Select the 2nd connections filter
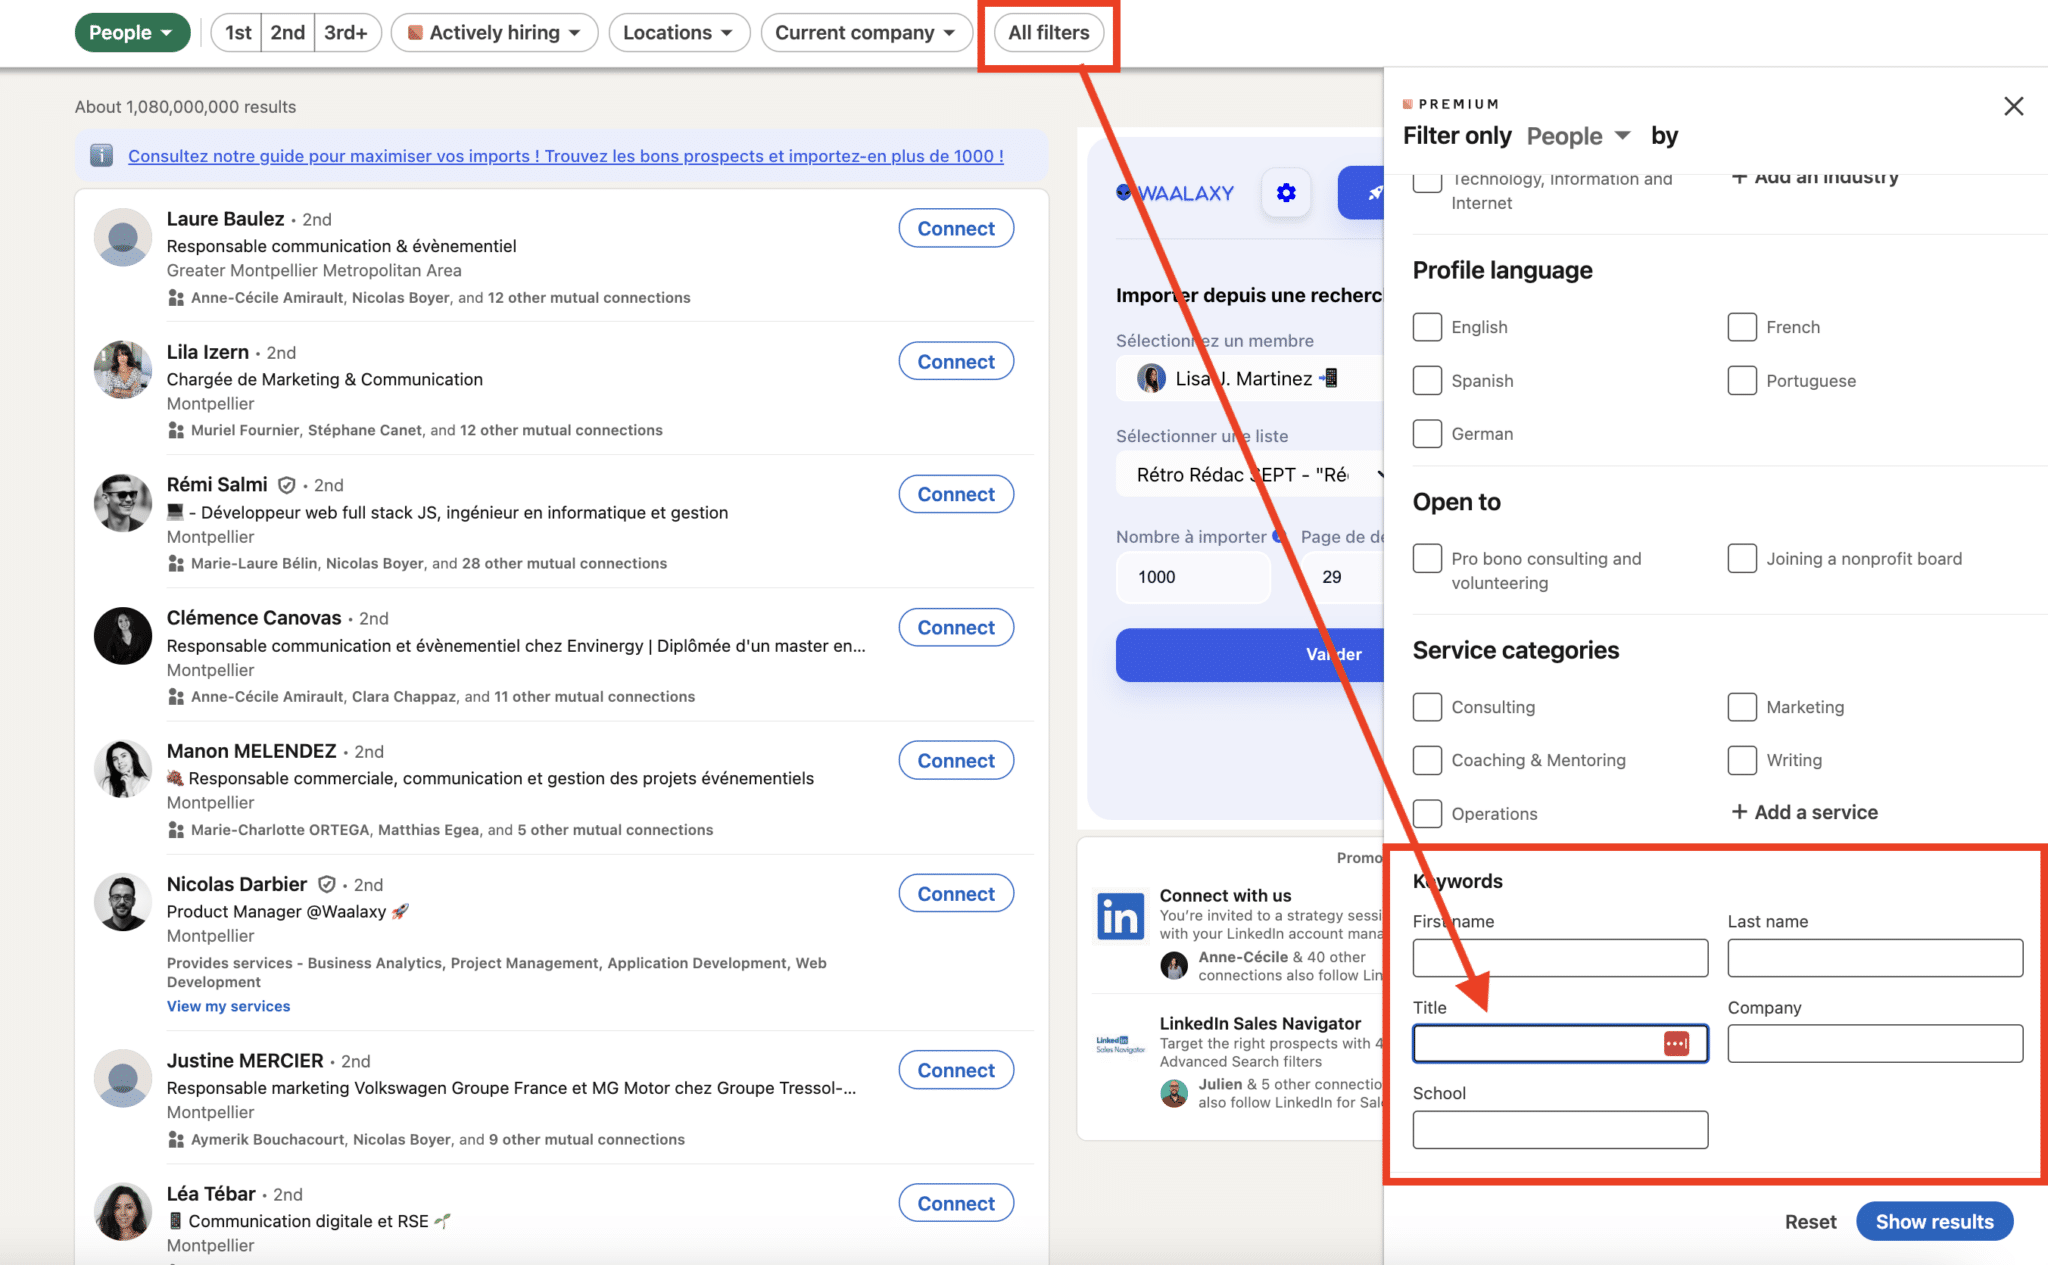 point(287,32)
